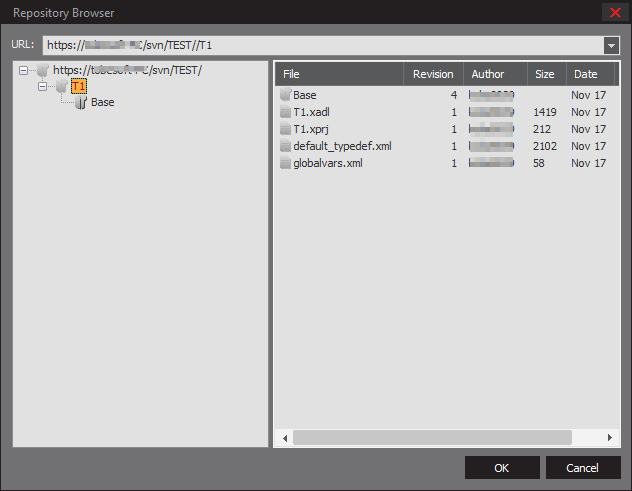Screen dimensions: 632x491
Task: Click the default_typedef.xml file icon
Action: [x=286, y=146]
